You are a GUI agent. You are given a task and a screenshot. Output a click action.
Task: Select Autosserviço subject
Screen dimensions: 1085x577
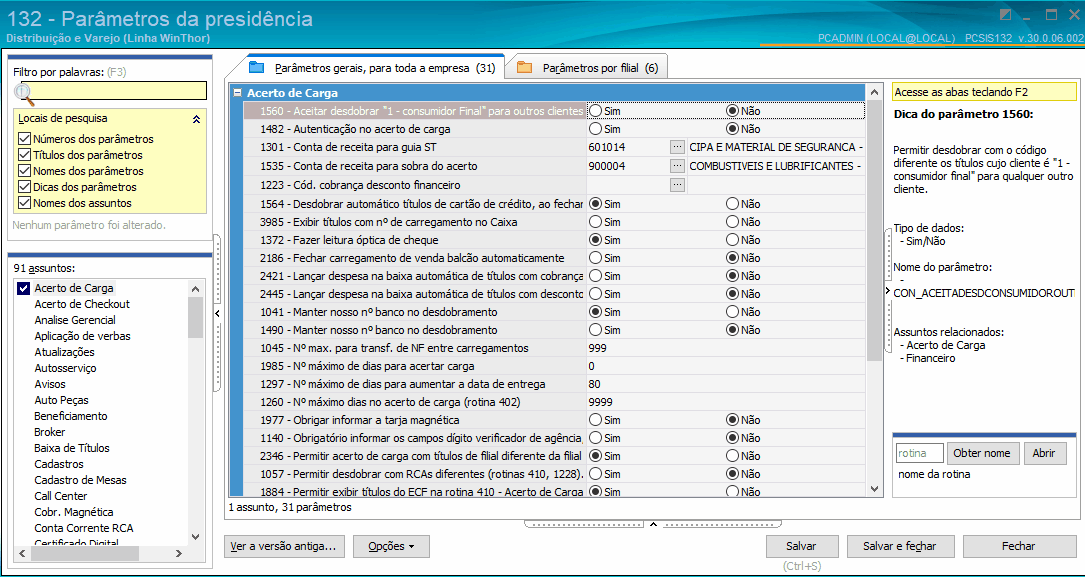(x=65, y=368)
